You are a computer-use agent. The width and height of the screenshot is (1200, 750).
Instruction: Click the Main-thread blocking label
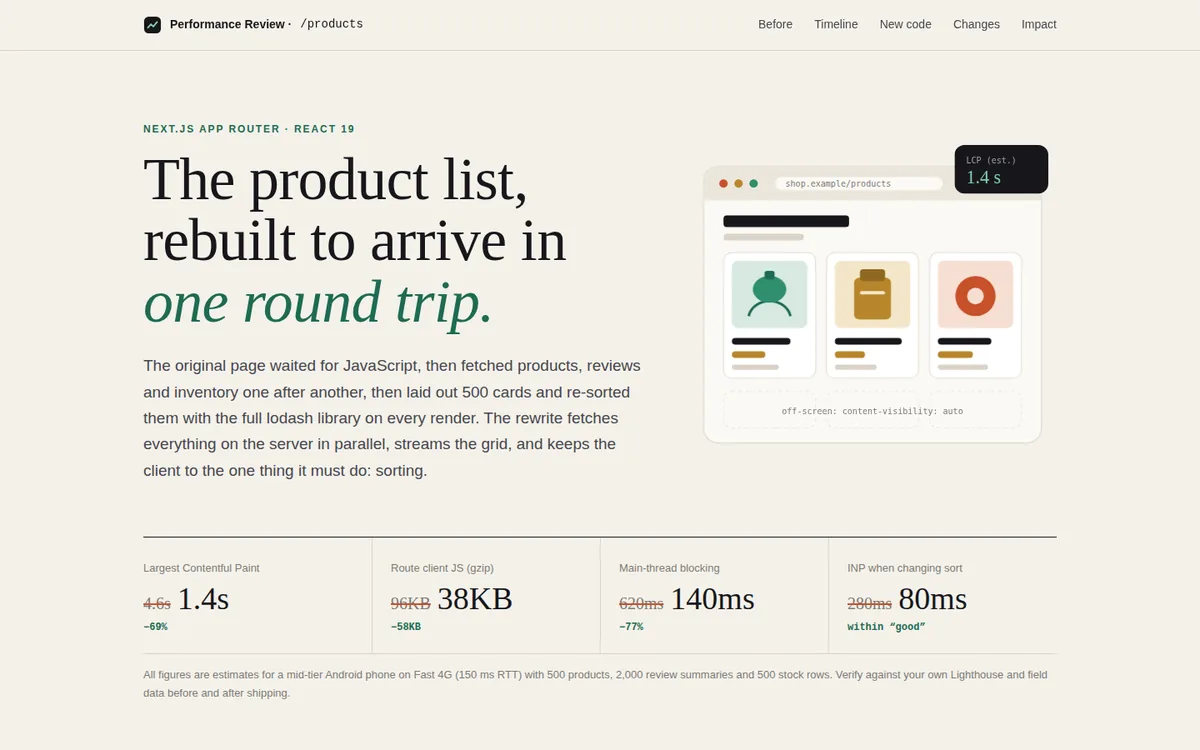coord(669,568)
